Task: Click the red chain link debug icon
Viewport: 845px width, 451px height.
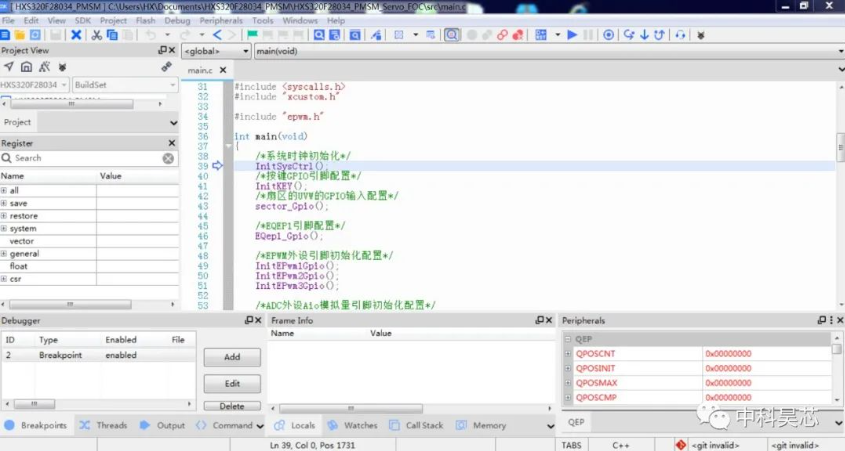Action: (502, 35)
